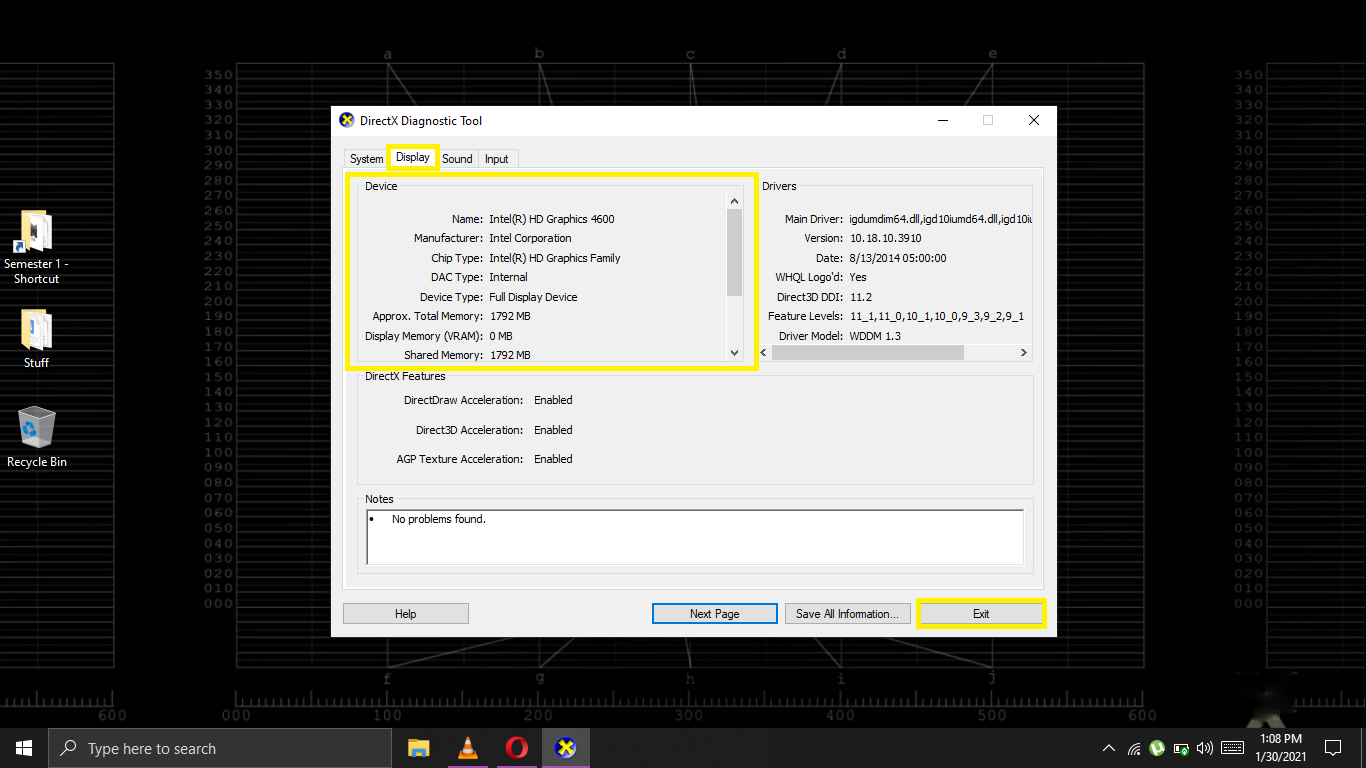Click 'Full Display Device' device type value

(x=533, y=297)
